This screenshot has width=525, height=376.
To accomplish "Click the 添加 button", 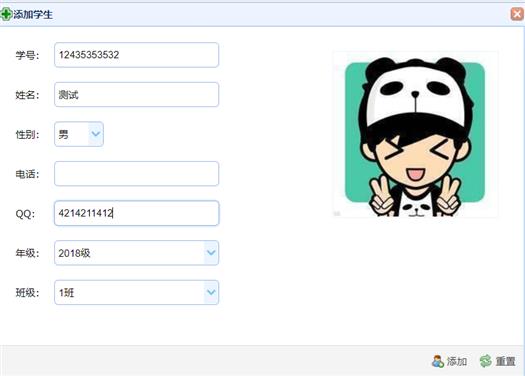I will coord(449,361).
